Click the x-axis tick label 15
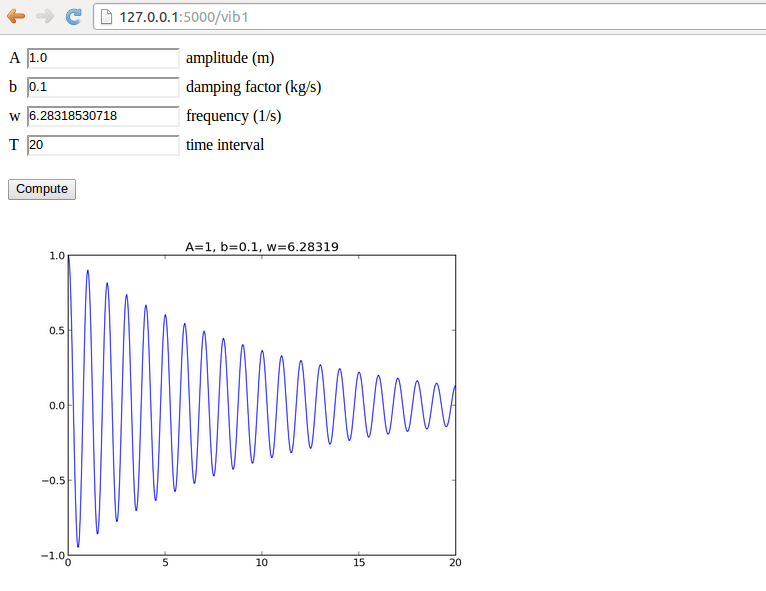 pyautogui.click(x=359, y=563)
